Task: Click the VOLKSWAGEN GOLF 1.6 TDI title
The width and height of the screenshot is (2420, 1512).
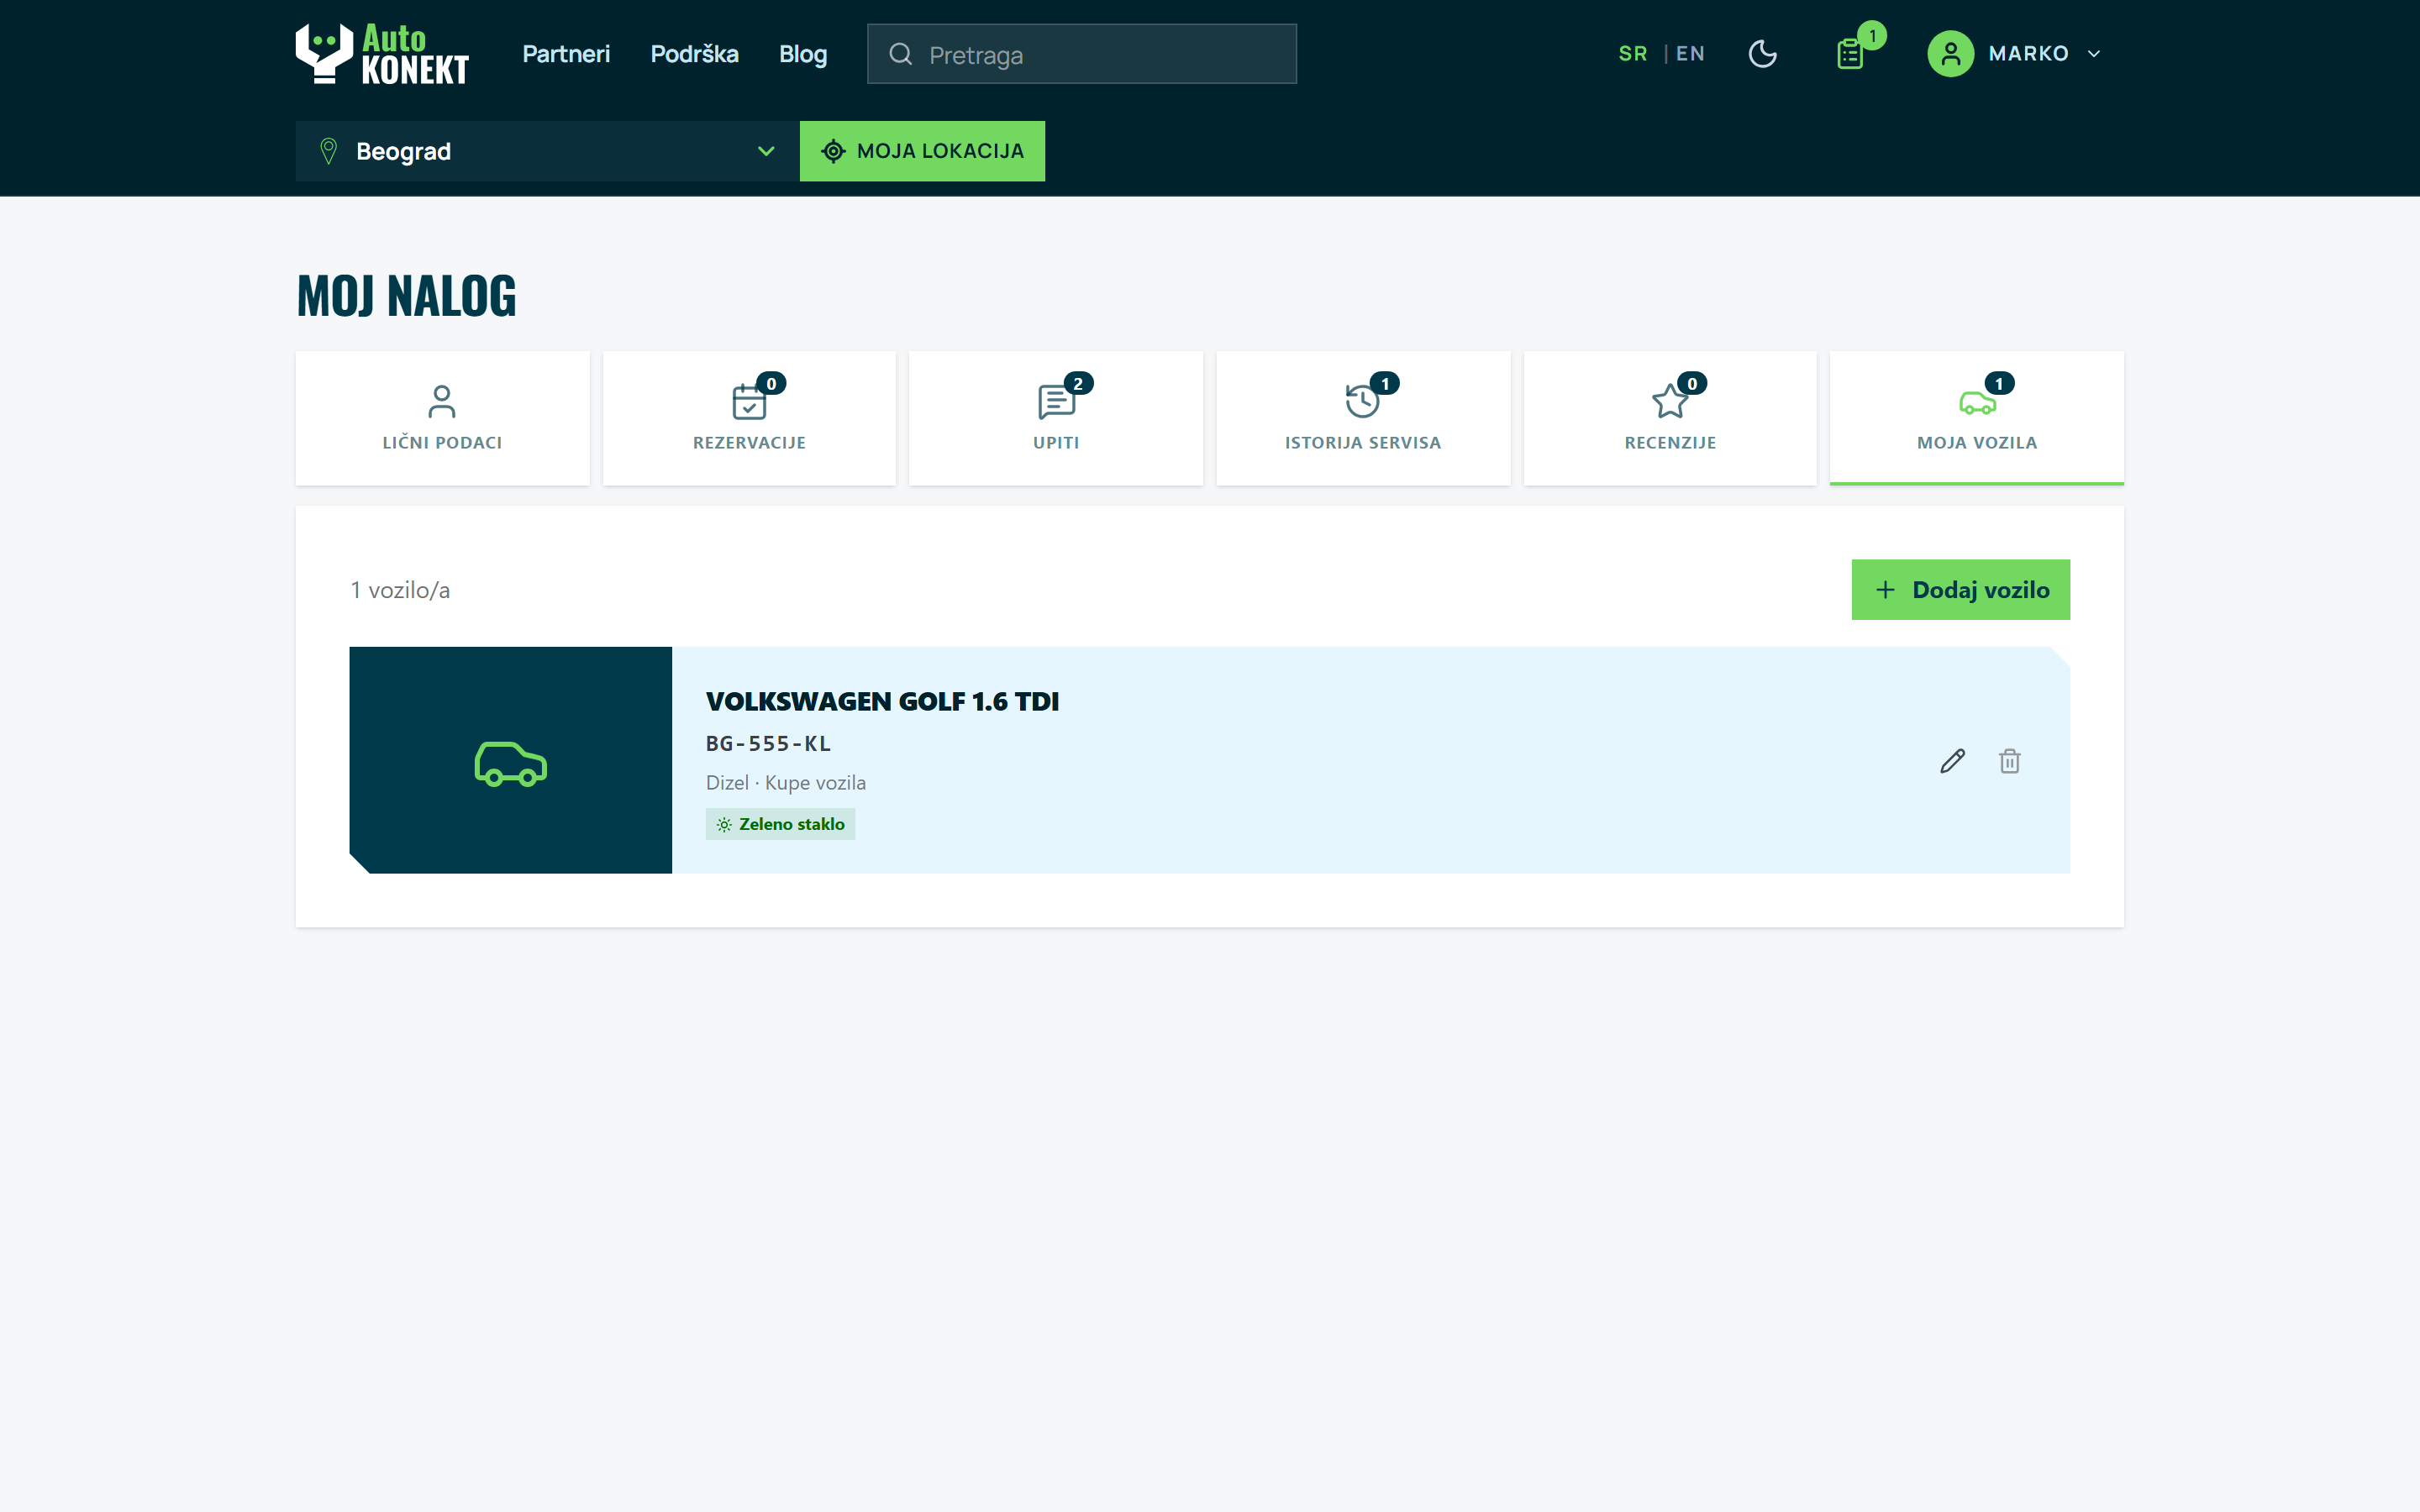Action: click(882, 701)
